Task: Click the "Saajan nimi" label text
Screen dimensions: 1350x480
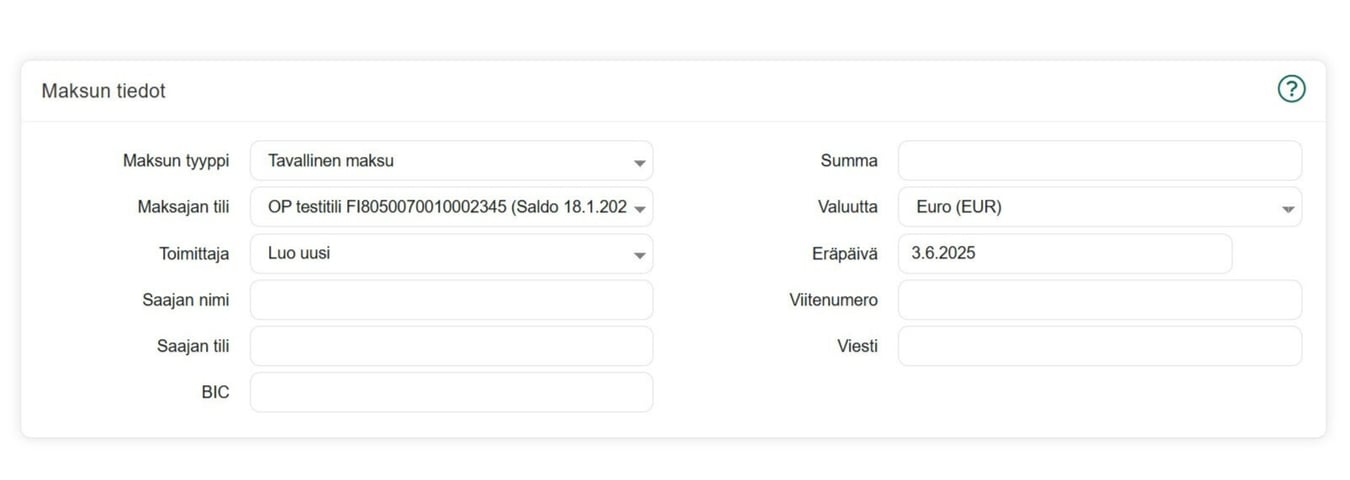Action: point(186,300)
